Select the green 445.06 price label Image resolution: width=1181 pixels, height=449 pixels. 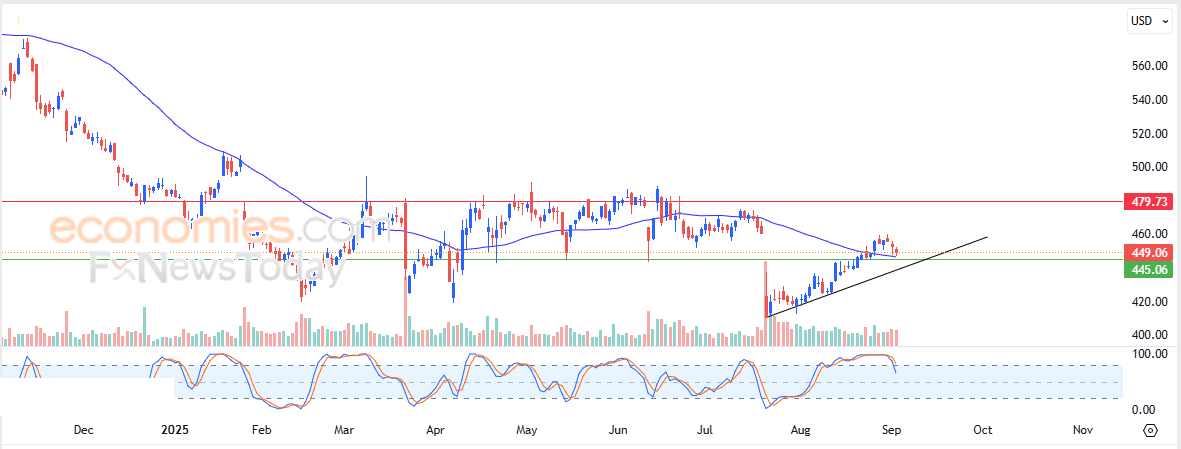coord(1149,269)
